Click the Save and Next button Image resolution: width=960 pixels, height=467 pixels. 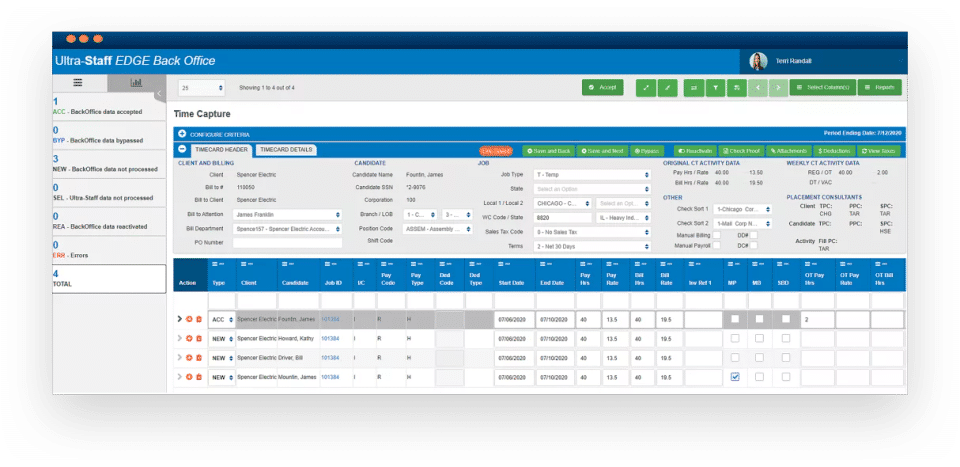(x=601, y=151)
